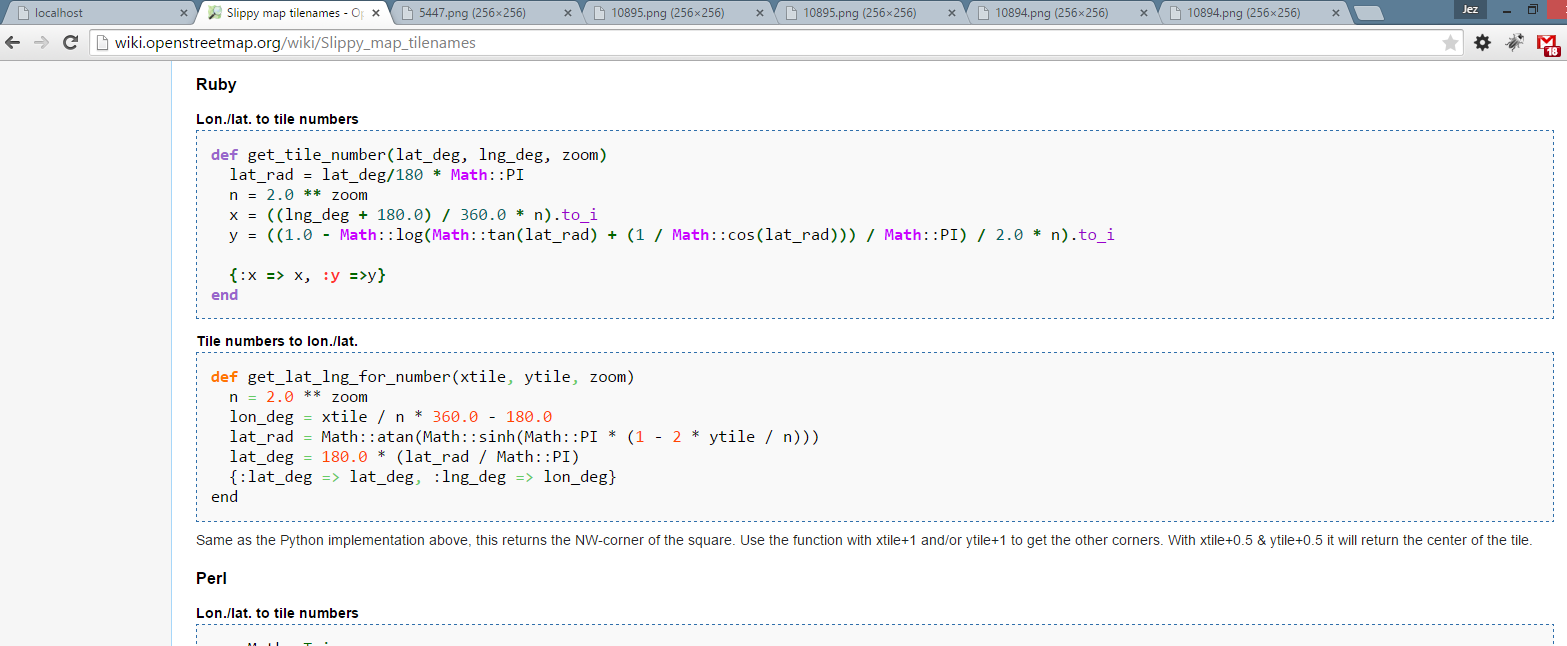
Task: Open a new browser tab
Action: click(x=1368, y=13)
